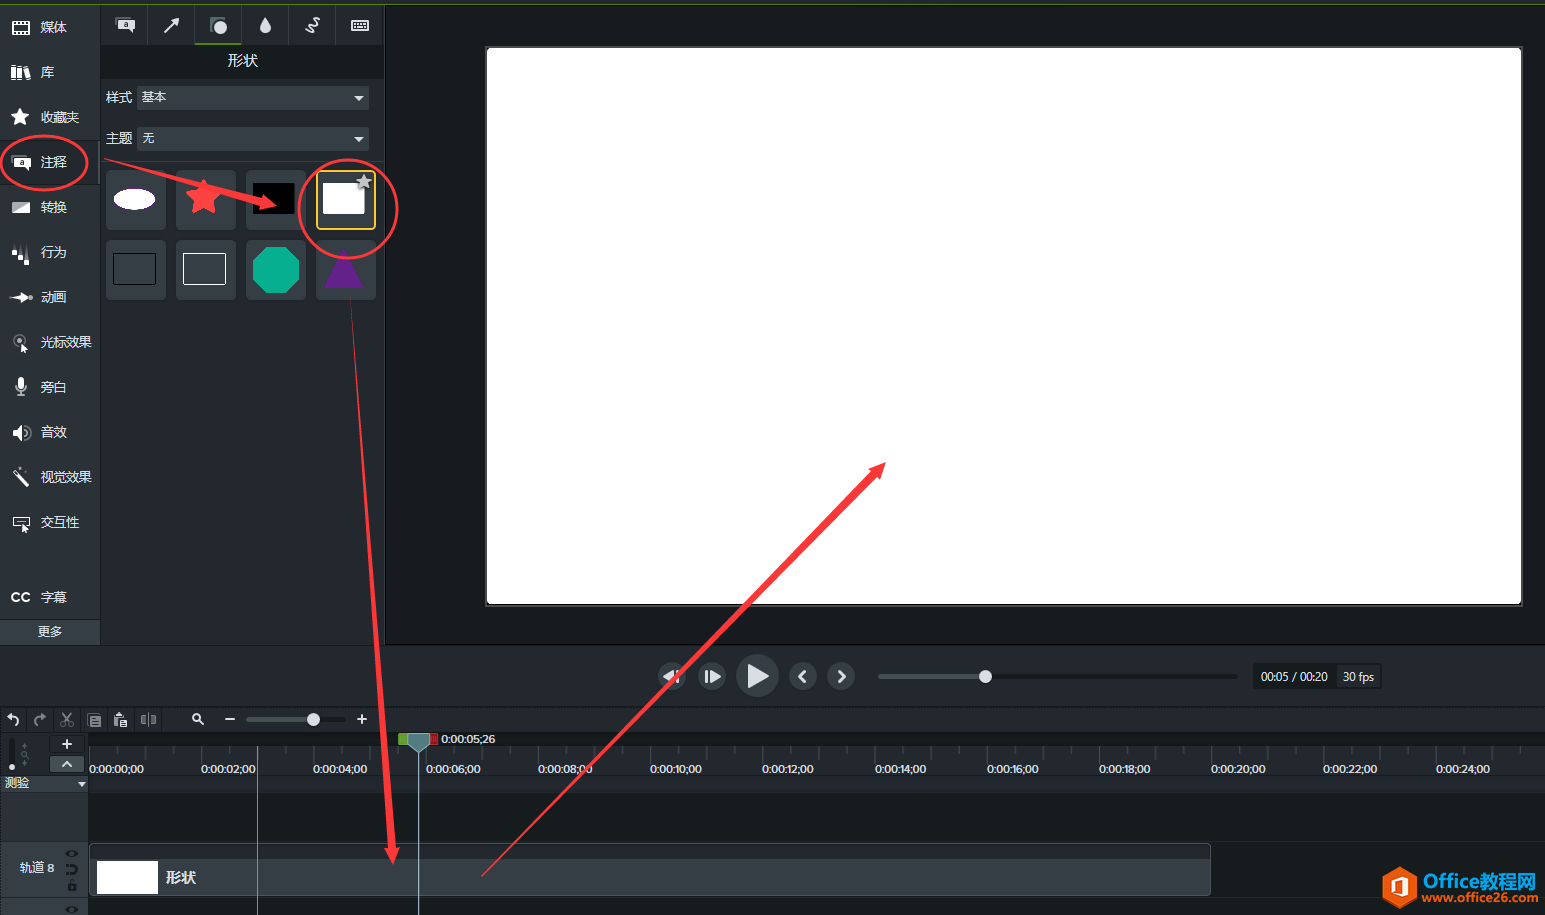The width and height of the screenshot is (1545, 915).
Task: Open the 动画 (Animations) panel
Action: [50, 297]
